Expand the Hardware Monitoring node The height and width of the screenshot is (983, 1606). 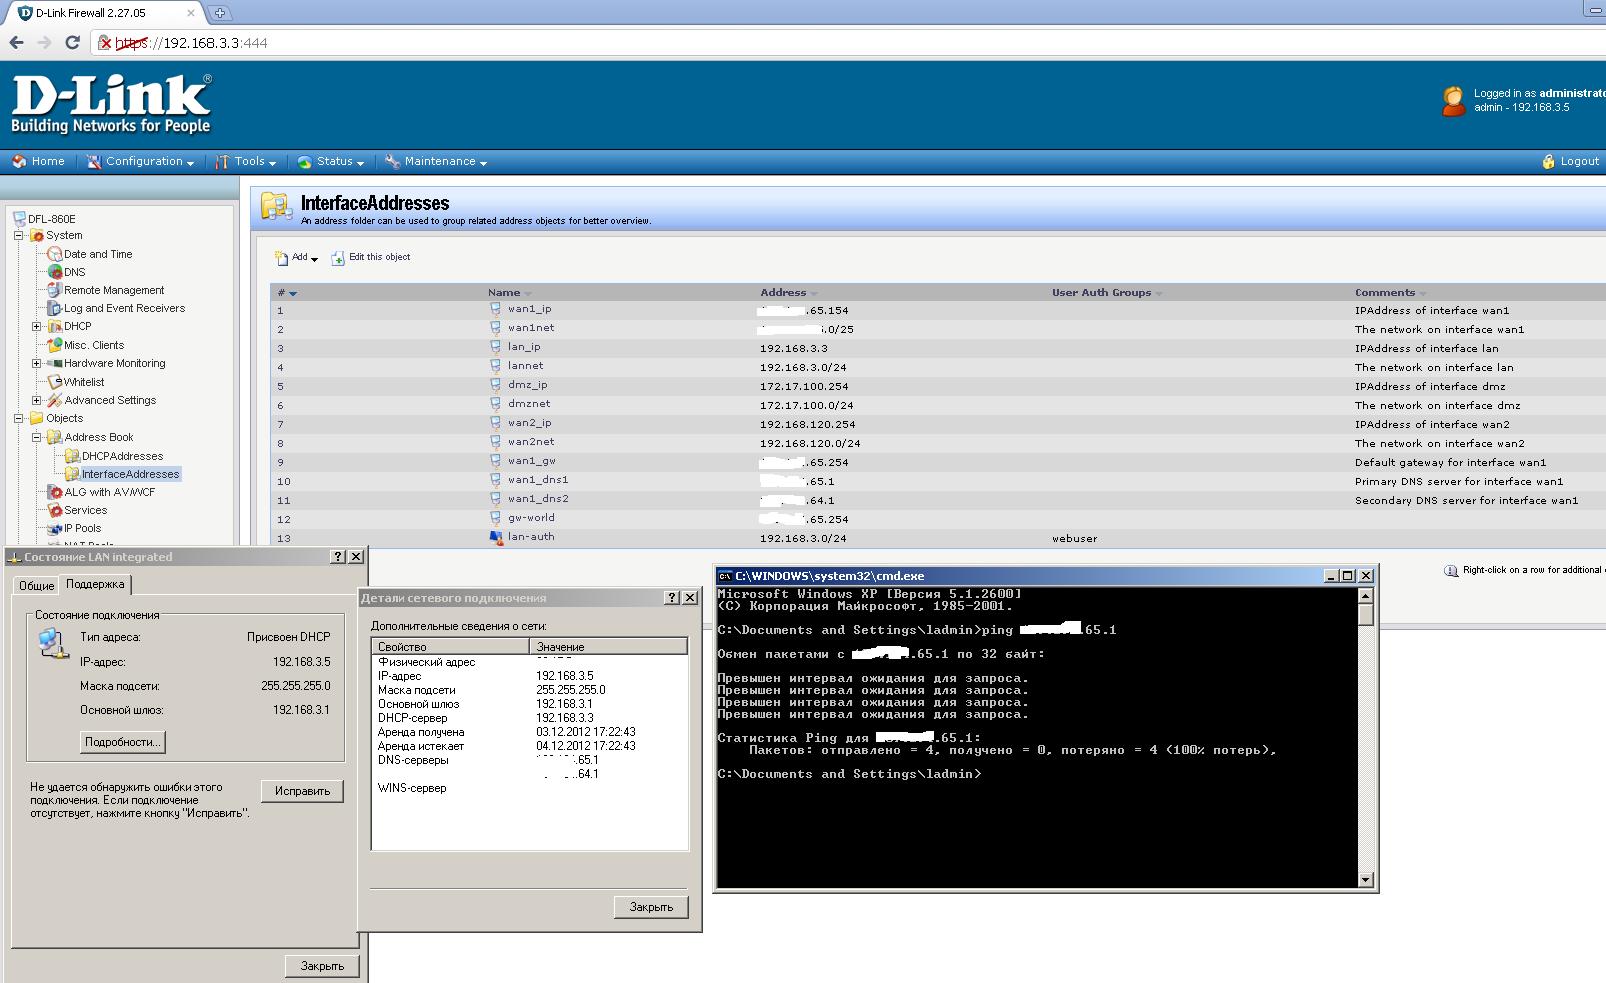(x=36, y=363)
